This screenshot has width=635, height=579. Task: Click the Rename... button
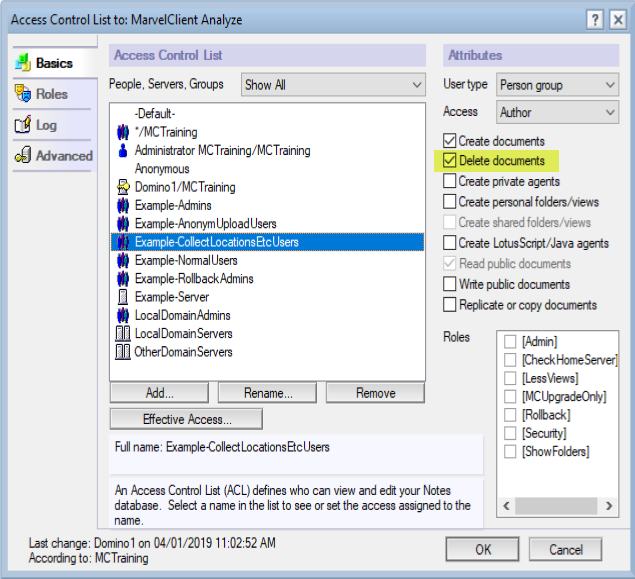click(x=267, y=393)
